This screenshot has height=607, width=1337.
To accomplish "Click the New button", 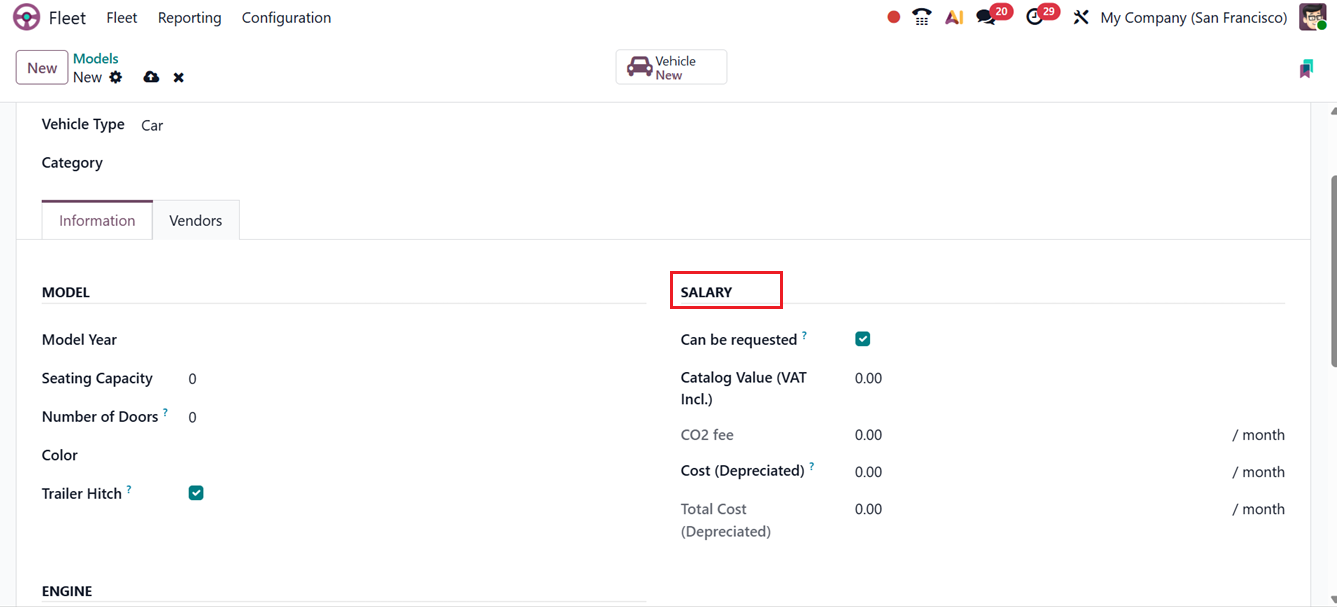I will click(42, 68).
